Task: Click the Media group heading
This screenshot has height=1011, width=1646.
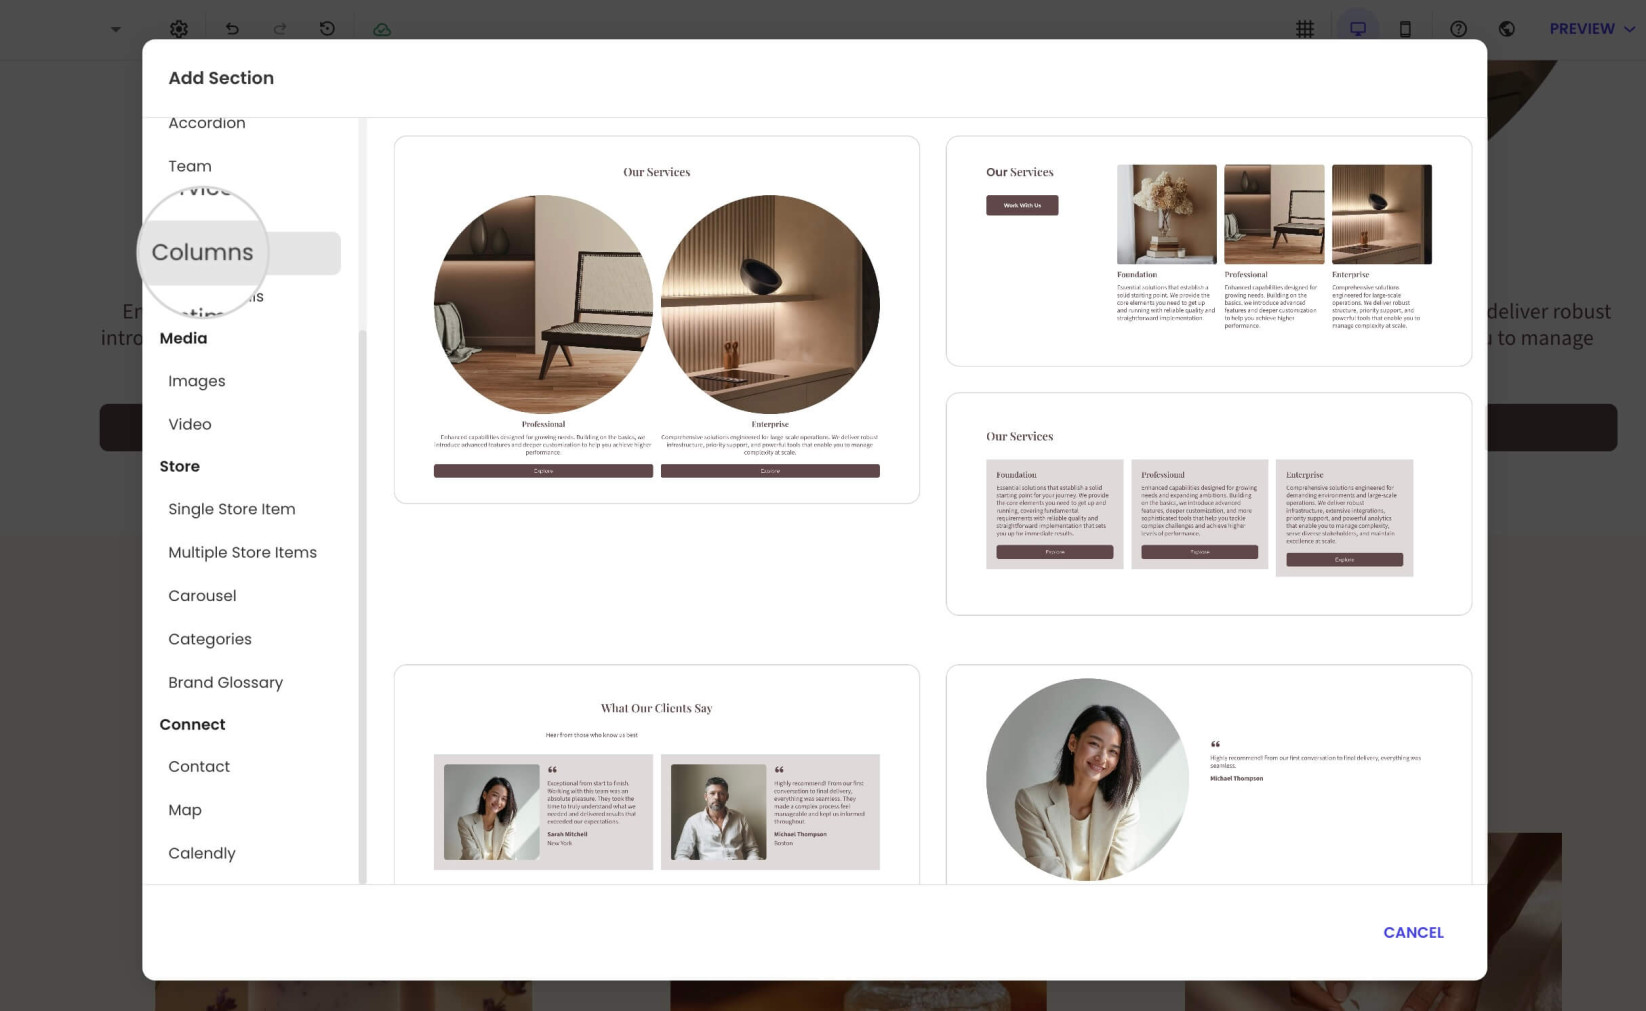Action: (x=184, y=338)
